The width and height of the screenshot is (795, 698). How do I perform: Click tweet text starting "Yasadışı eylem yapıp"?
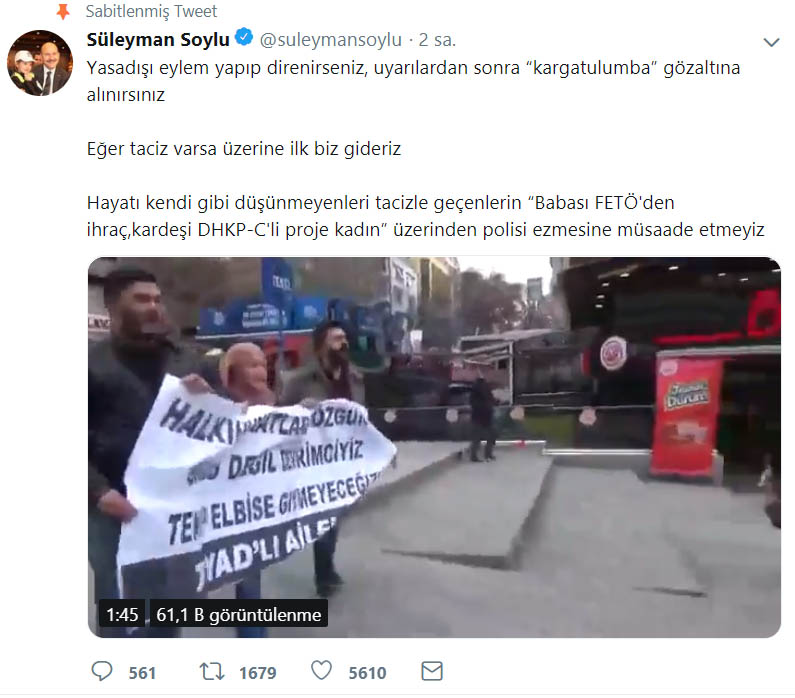coord(413,81)
